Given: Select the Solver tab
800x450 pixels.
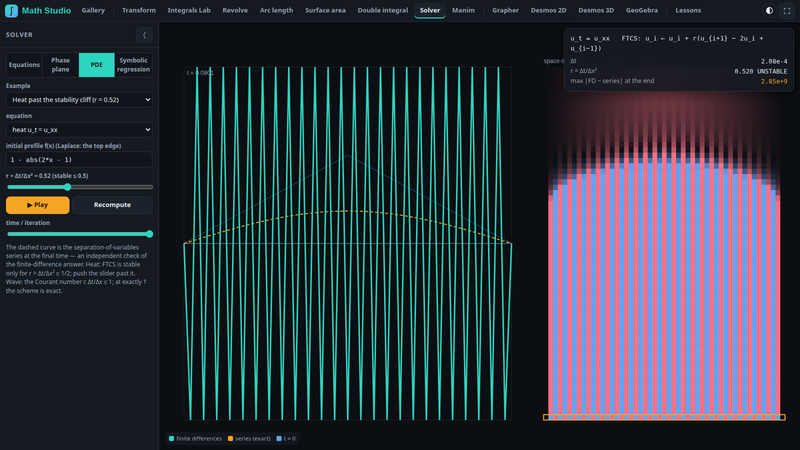Looking at the screenshot, I should point(430,10).
